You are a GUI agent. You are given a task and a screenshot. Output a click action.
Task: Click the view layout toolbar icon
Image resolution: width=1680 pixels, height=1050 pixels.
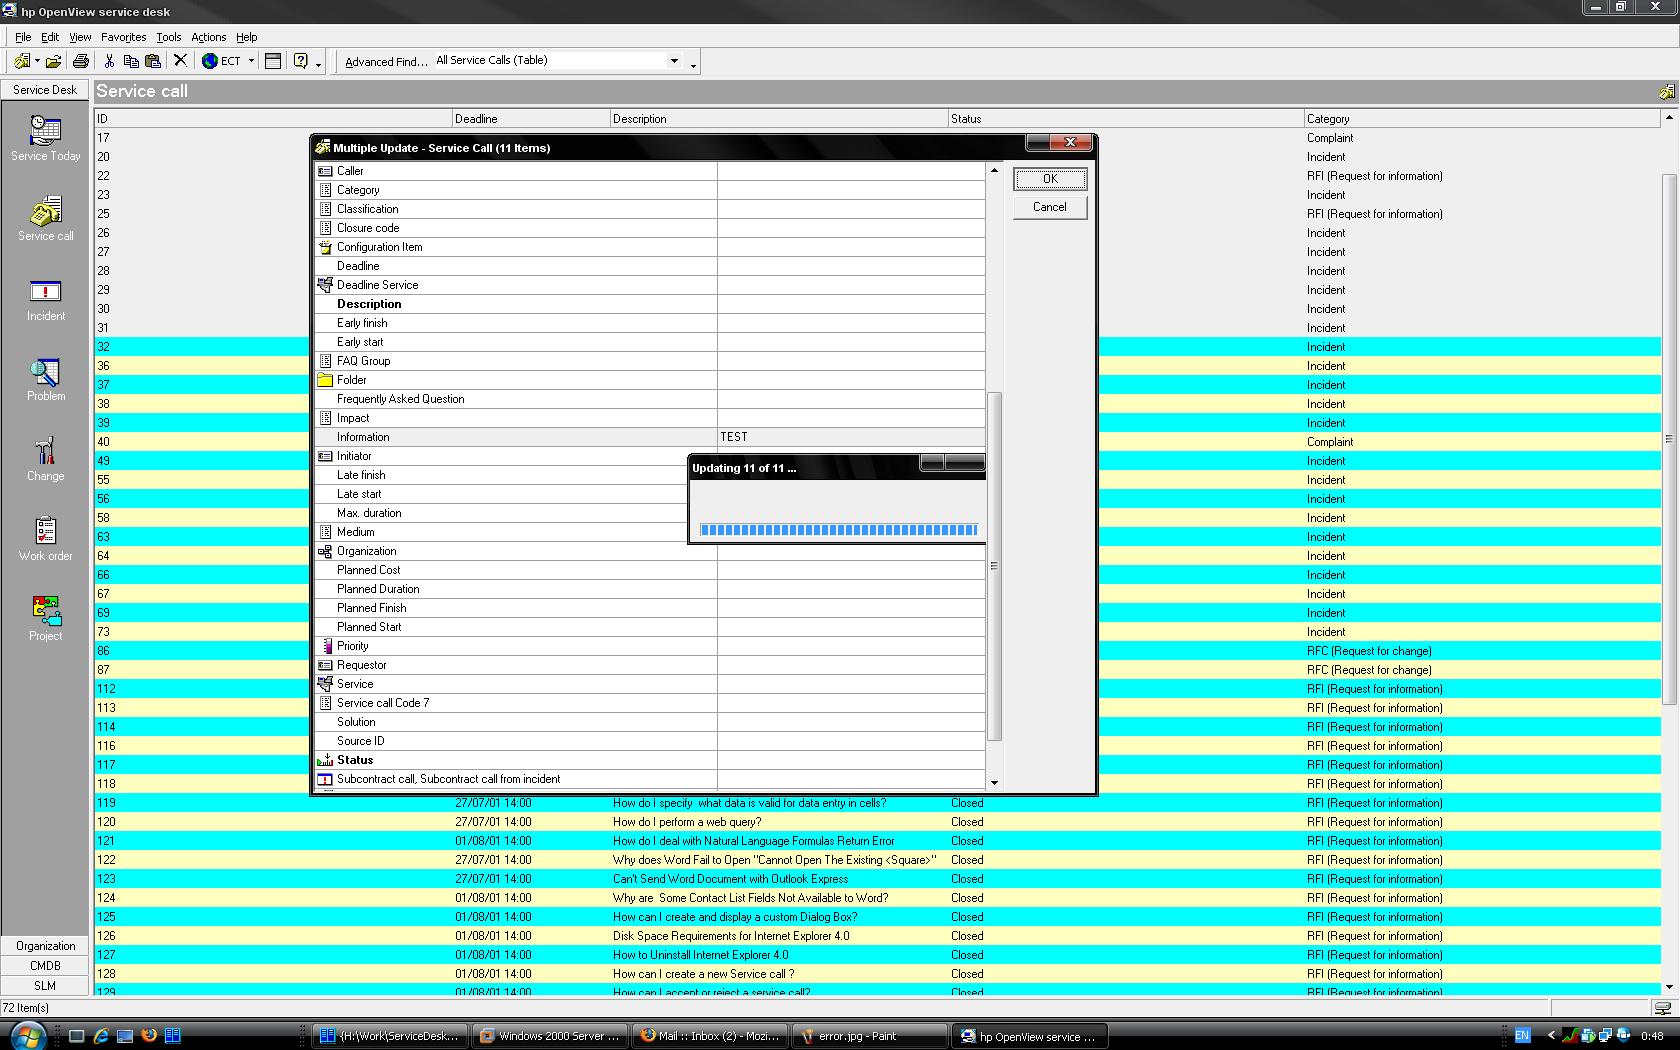272,61
